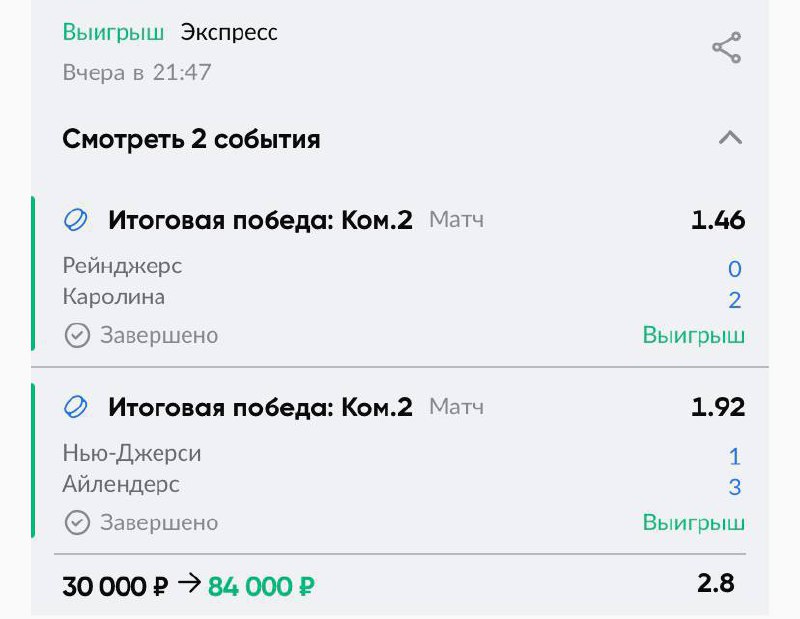The image size is (800, 619).
Task: Open Рейнджерс team name
Action: coord(122,266)
